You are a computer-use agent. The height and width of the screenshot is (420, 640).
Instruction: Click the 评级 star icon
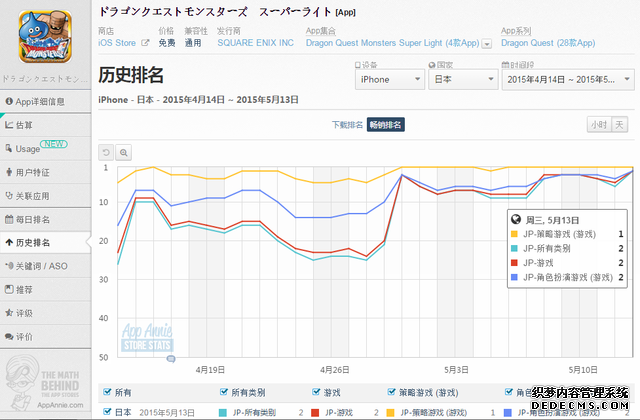click(x=9, y=313)
